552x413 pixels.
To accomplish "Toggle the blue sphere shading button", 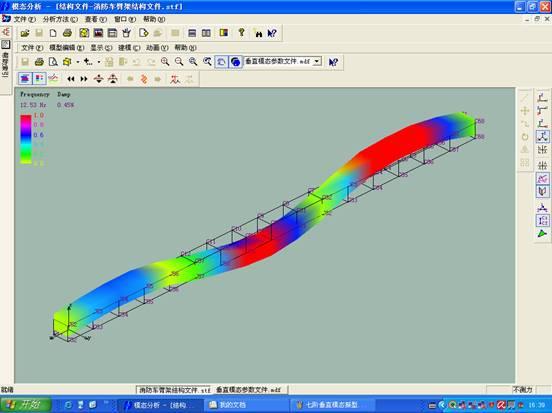I will pos(236,62).
